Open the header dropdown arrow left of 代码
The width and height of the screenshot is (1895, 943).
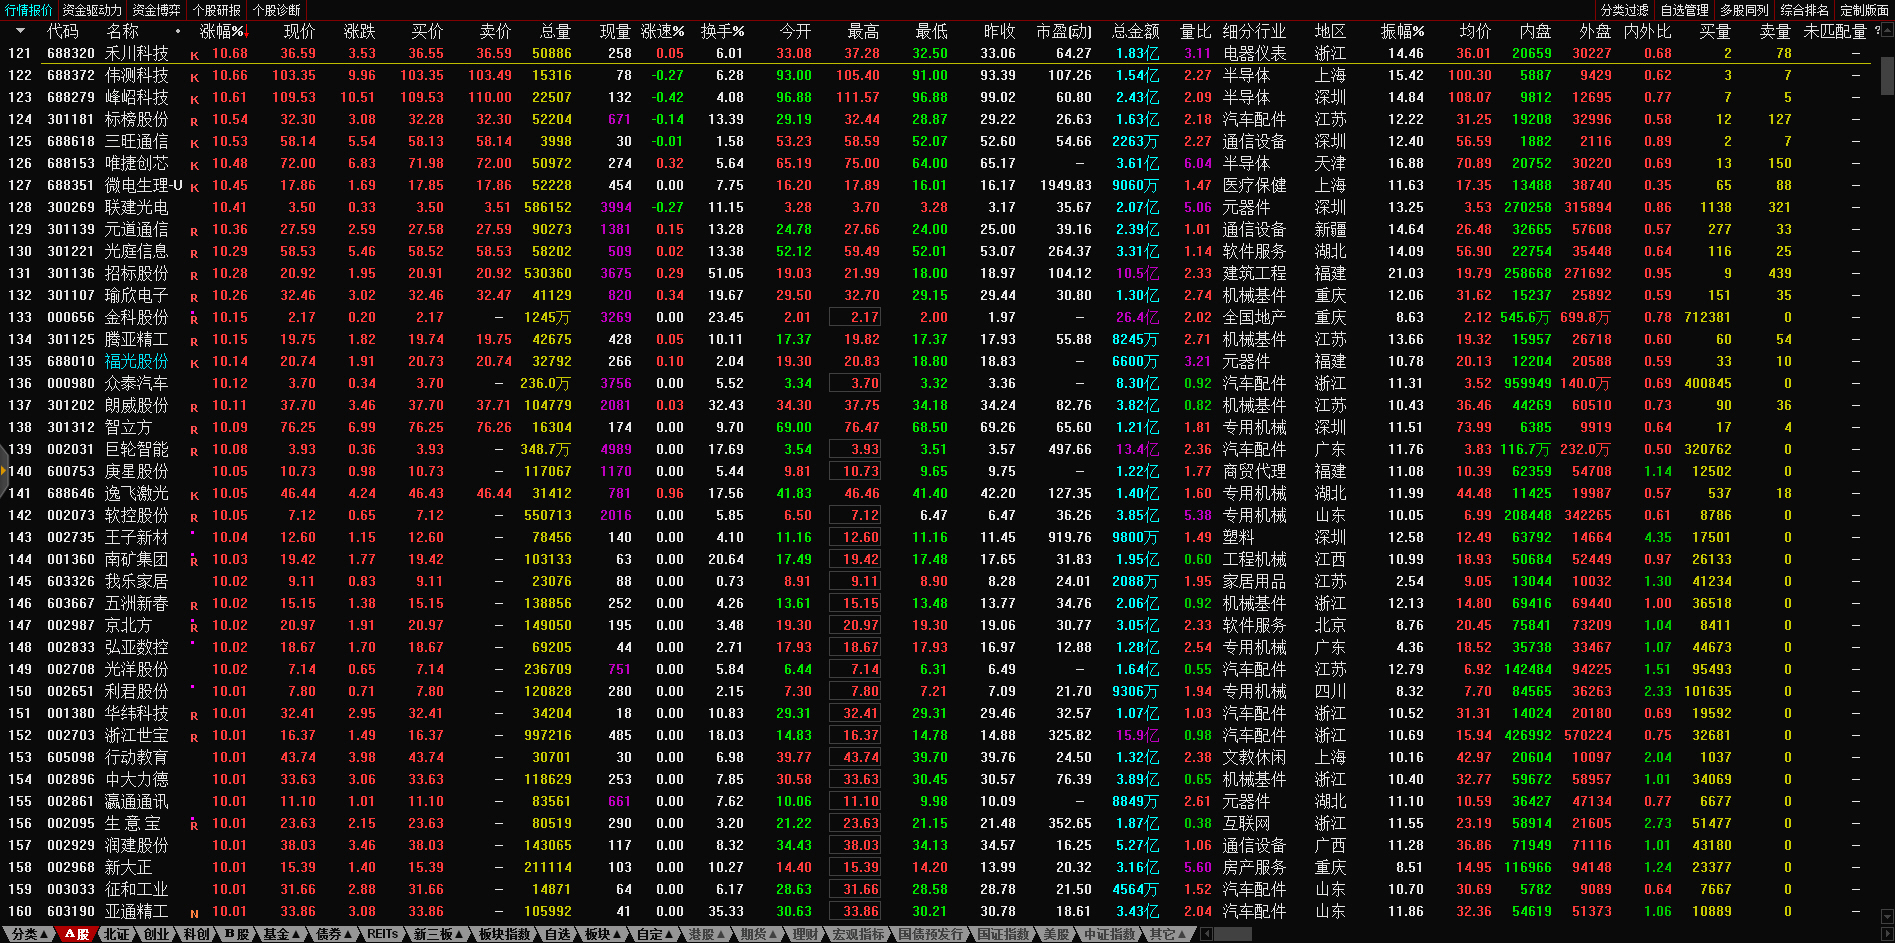[20, 31]
